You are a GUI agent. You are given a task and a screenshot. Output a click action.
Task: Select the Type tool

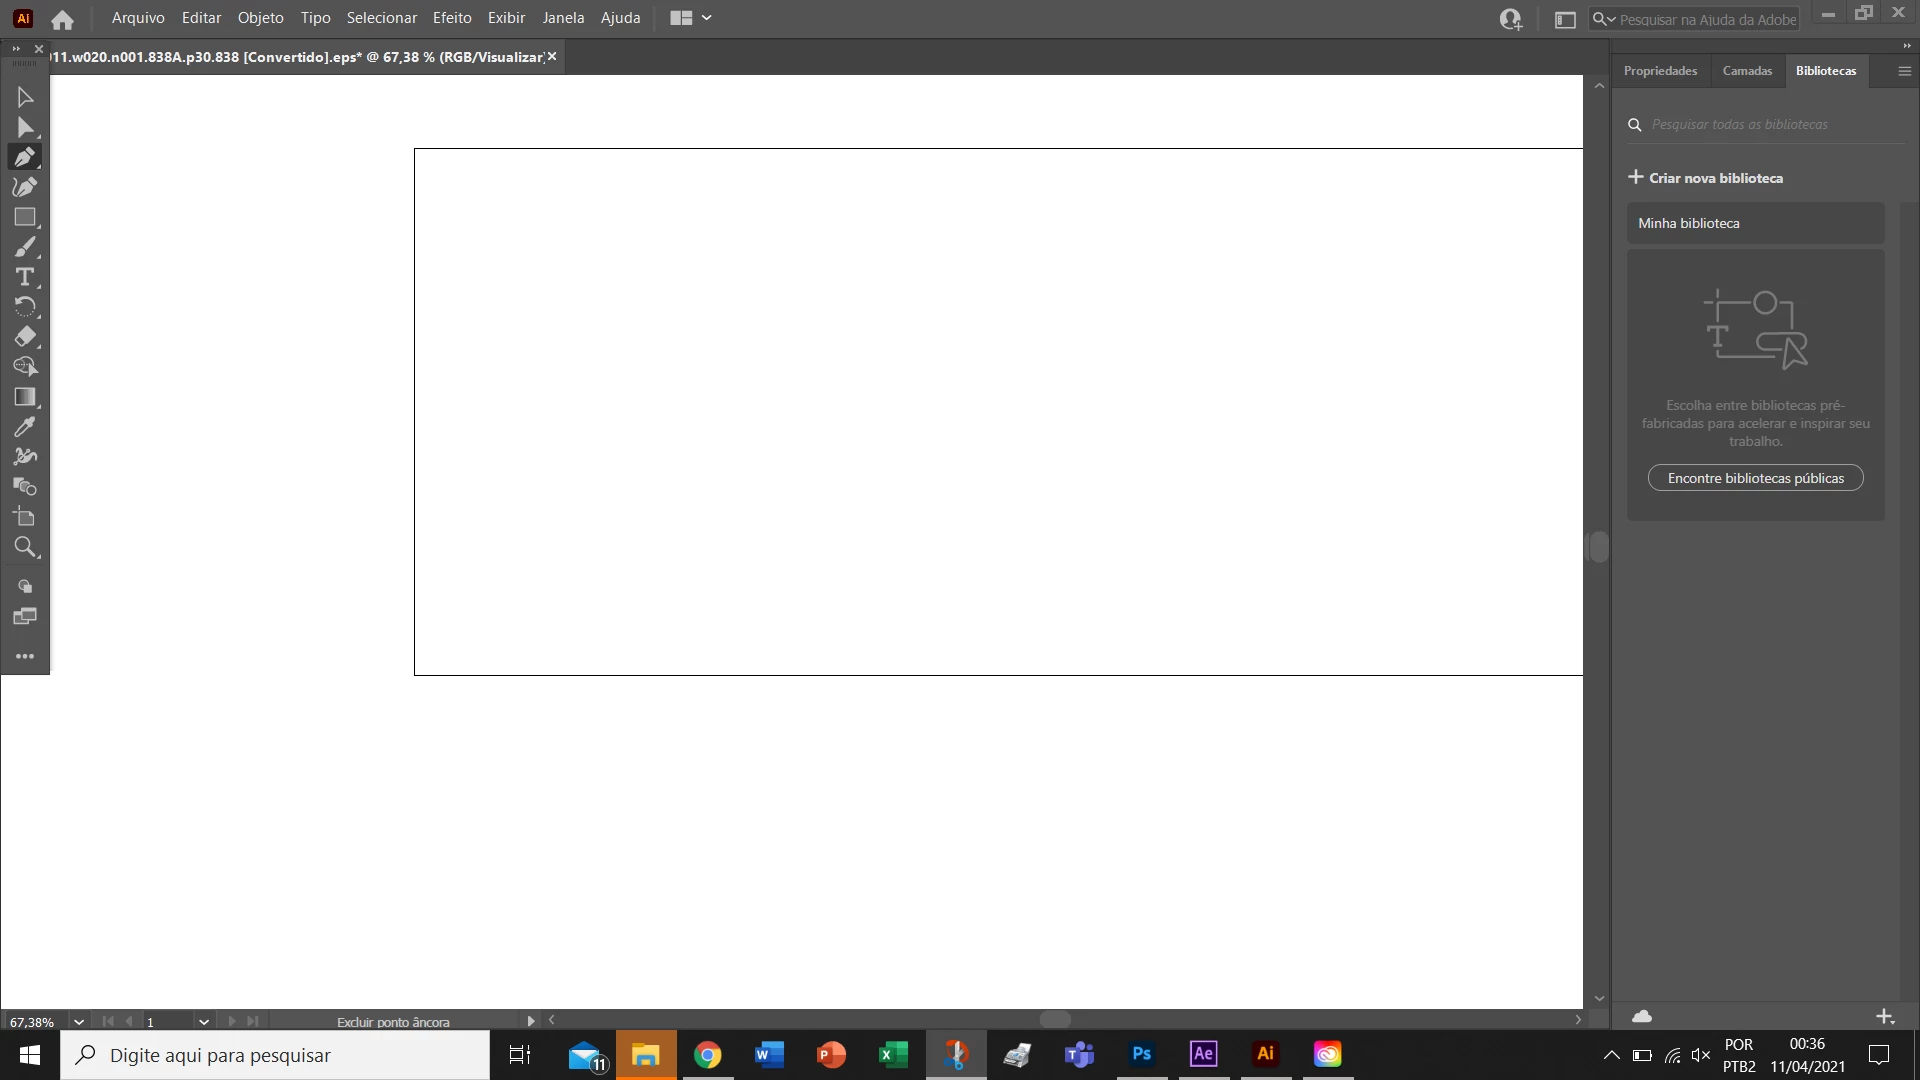tap(25, 277)
